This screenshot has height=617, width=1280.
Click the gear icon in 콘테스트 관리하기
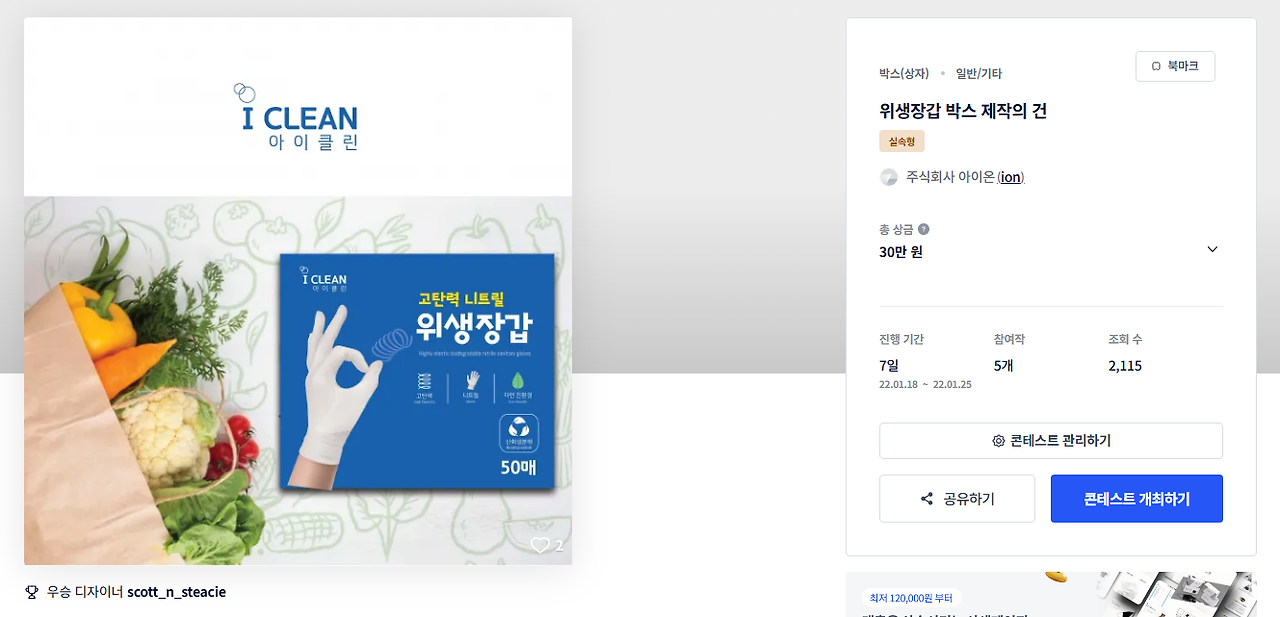pyautogui.click(x=998, y=441)
